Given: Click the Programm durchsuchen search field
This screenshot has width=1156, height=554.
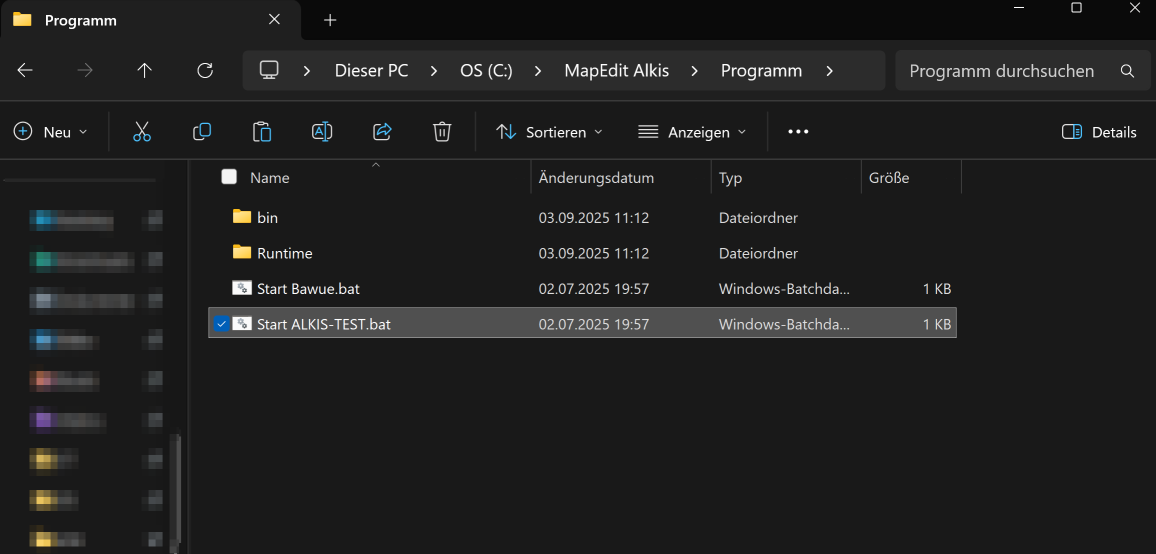Looking at the screenshot, I should (1001, 71).
